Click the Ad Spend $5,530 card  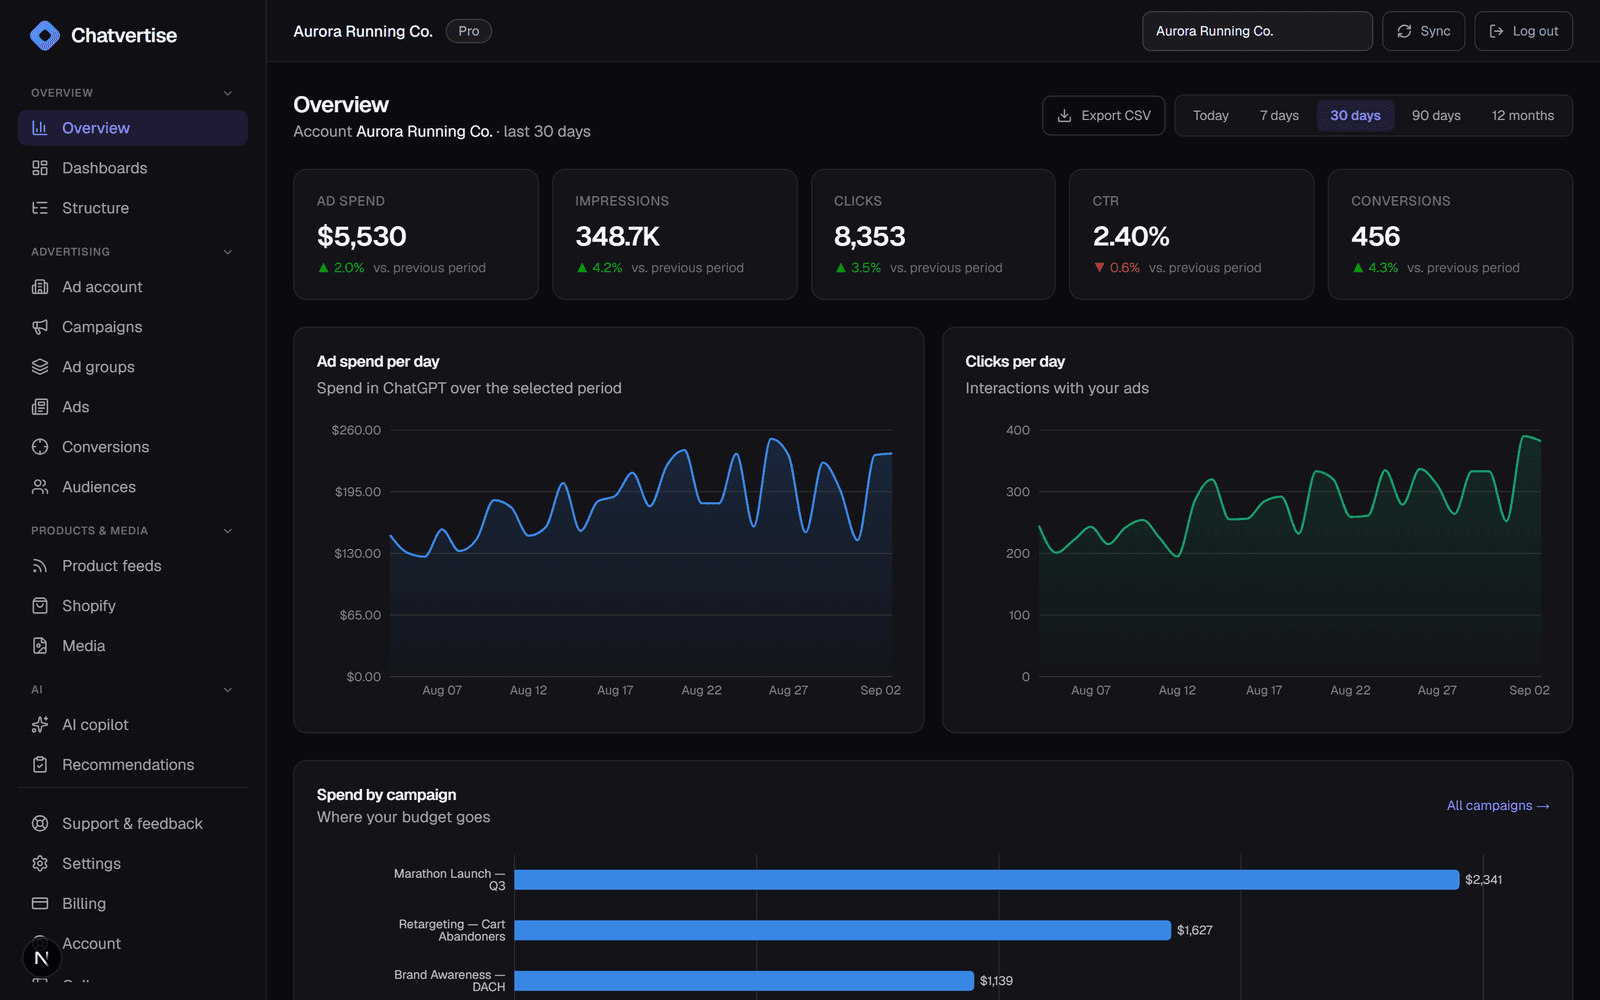point(416,235)
